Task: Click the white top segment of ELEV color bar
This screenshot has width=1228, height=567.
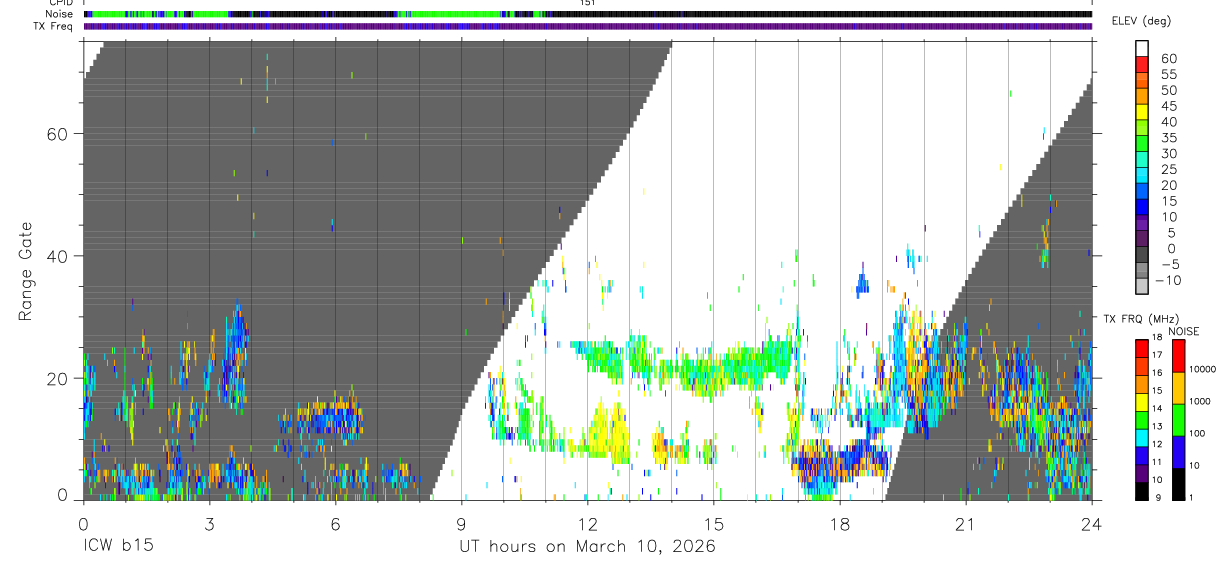Action: click(x=1141, y=49)
